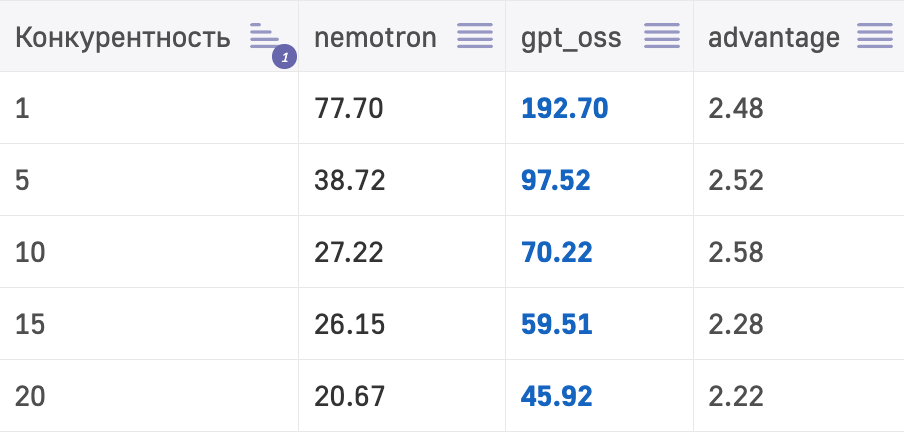Open the blue 45.92 gpt_oss value
The height and width of the screenshot is (432, 904).
coord(557,396)
